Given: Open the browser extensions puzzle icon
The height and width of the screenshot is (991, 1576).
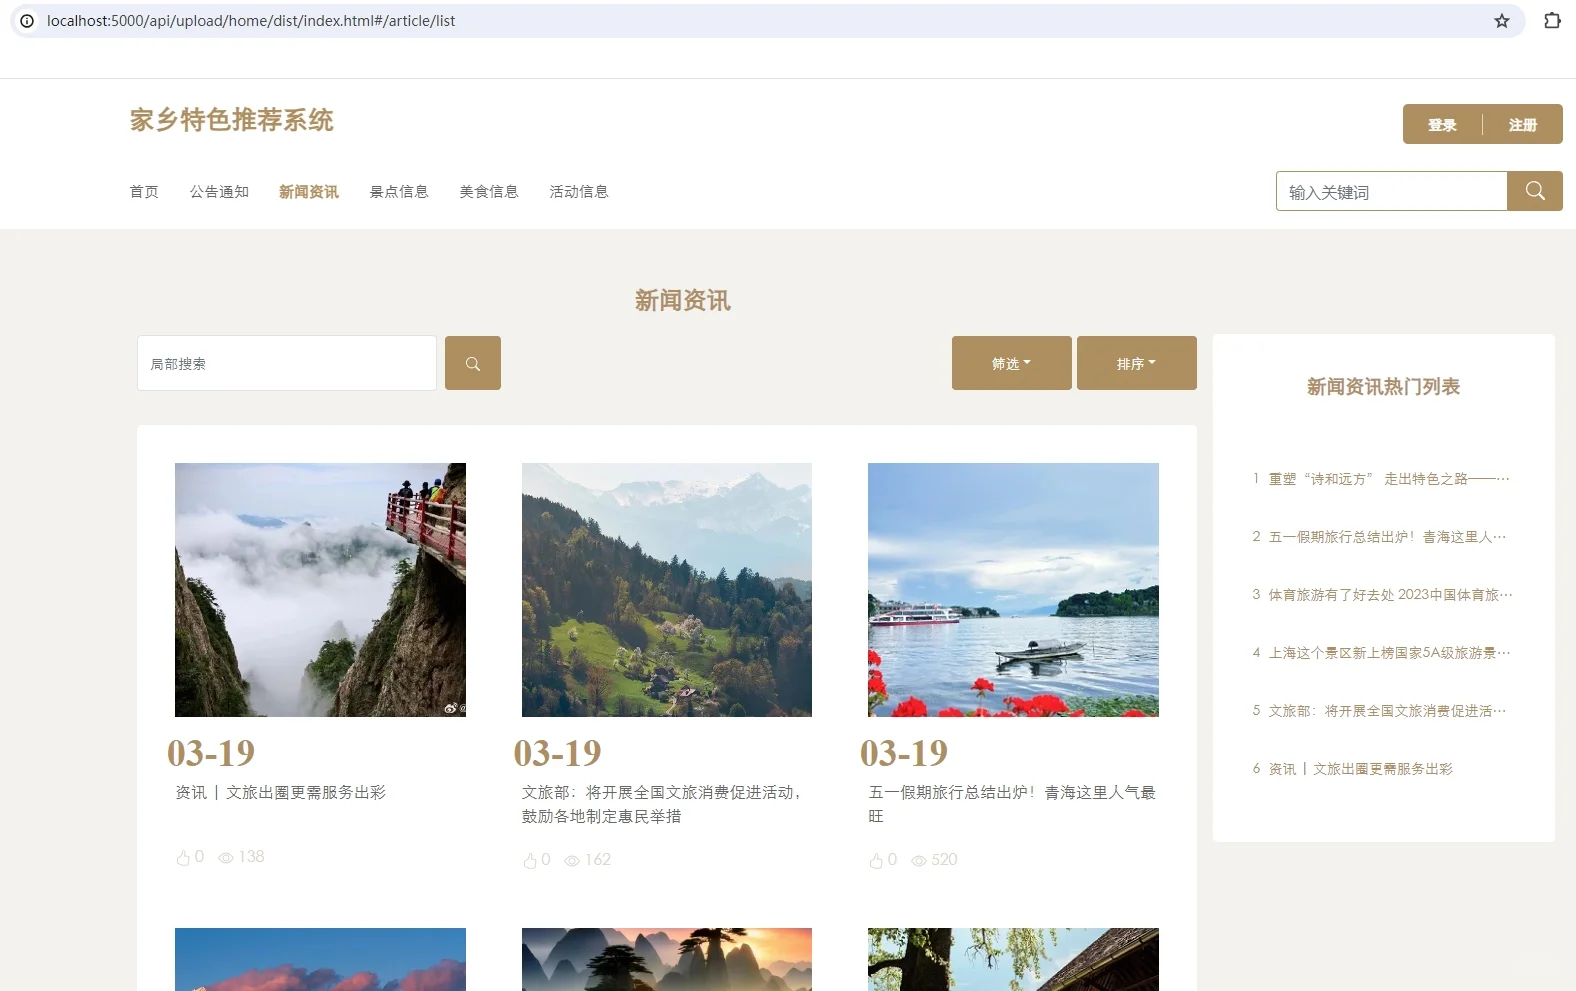Looking at the screenshot, I should (x=1552, y=21).
